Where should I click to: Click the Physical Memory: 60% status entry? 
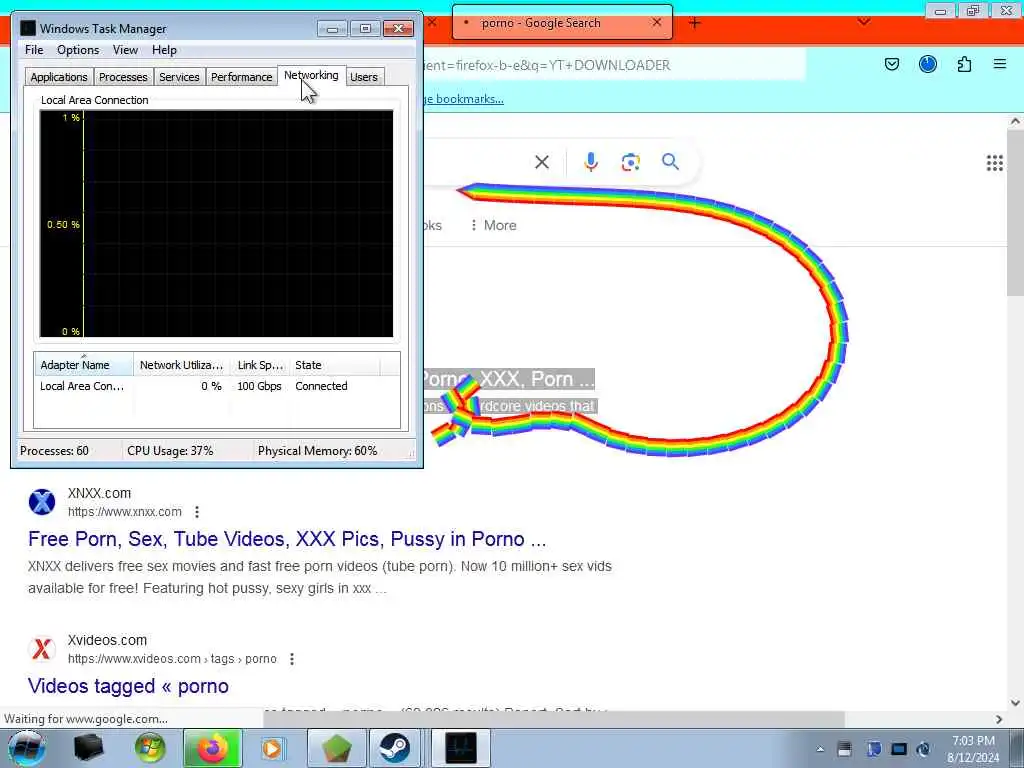pyautogui.click(x=317, y=451)
